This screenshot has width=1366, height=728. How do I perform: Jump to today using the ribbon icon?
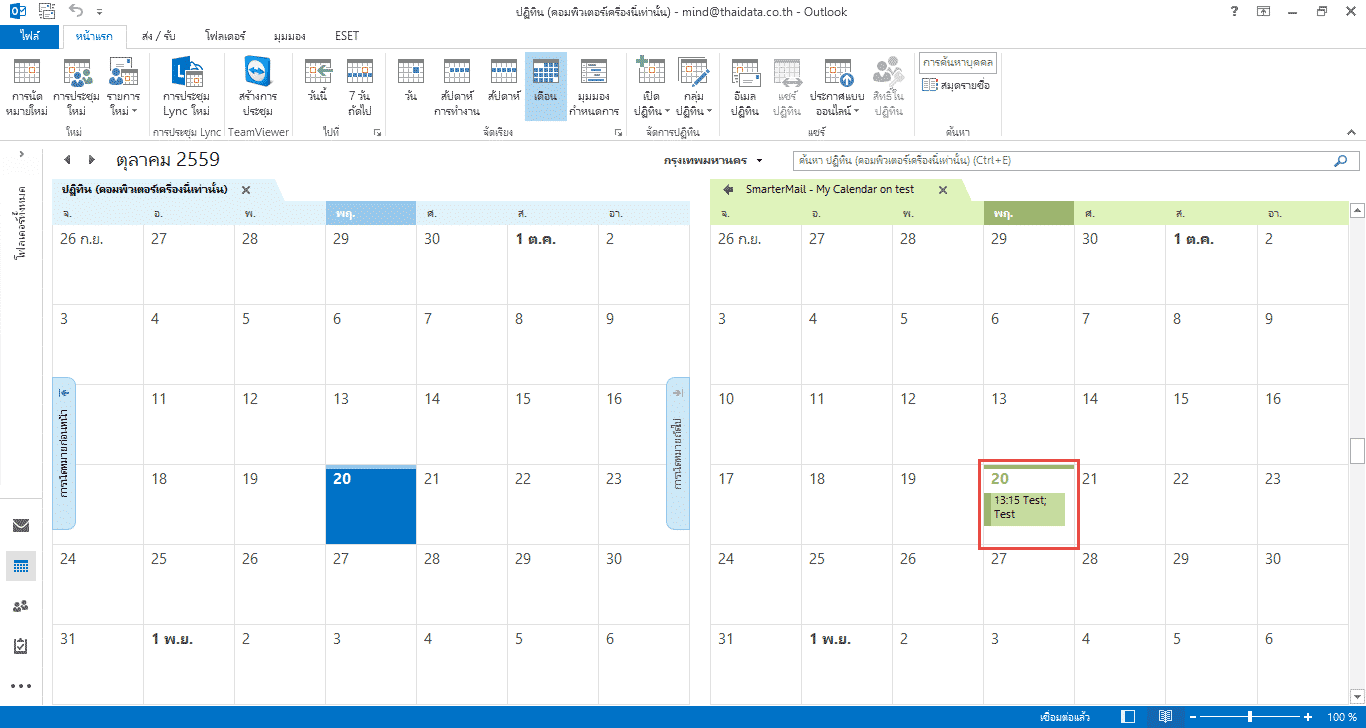(318, 87)
